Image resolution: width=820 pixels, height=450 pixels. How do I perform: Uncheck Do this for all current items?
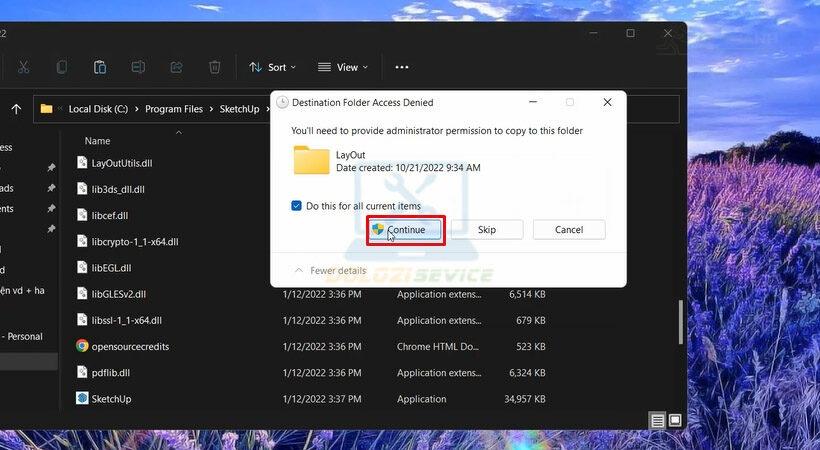[296, 206]
